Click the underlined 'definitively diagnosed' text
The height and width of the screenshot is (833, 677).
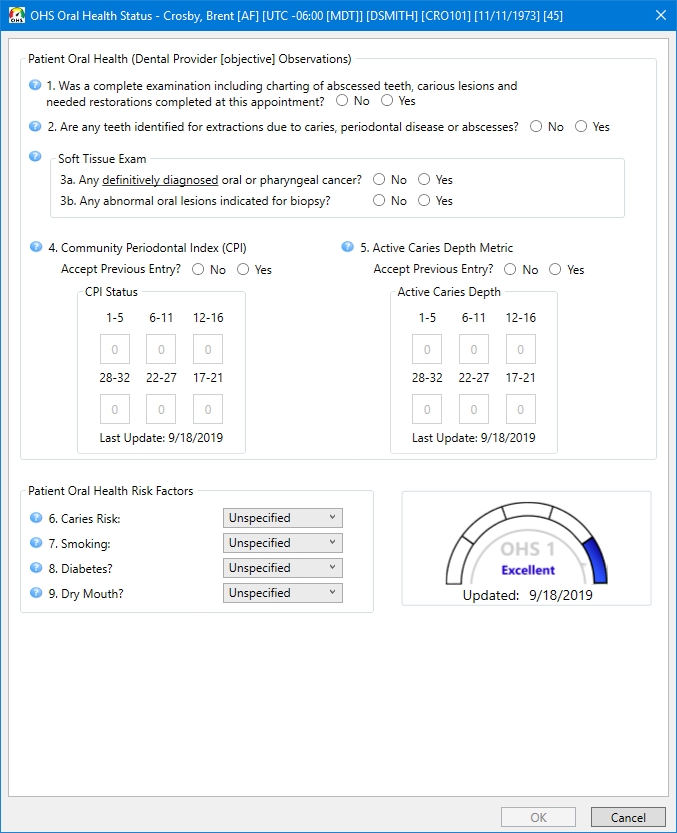coord(160,180)
